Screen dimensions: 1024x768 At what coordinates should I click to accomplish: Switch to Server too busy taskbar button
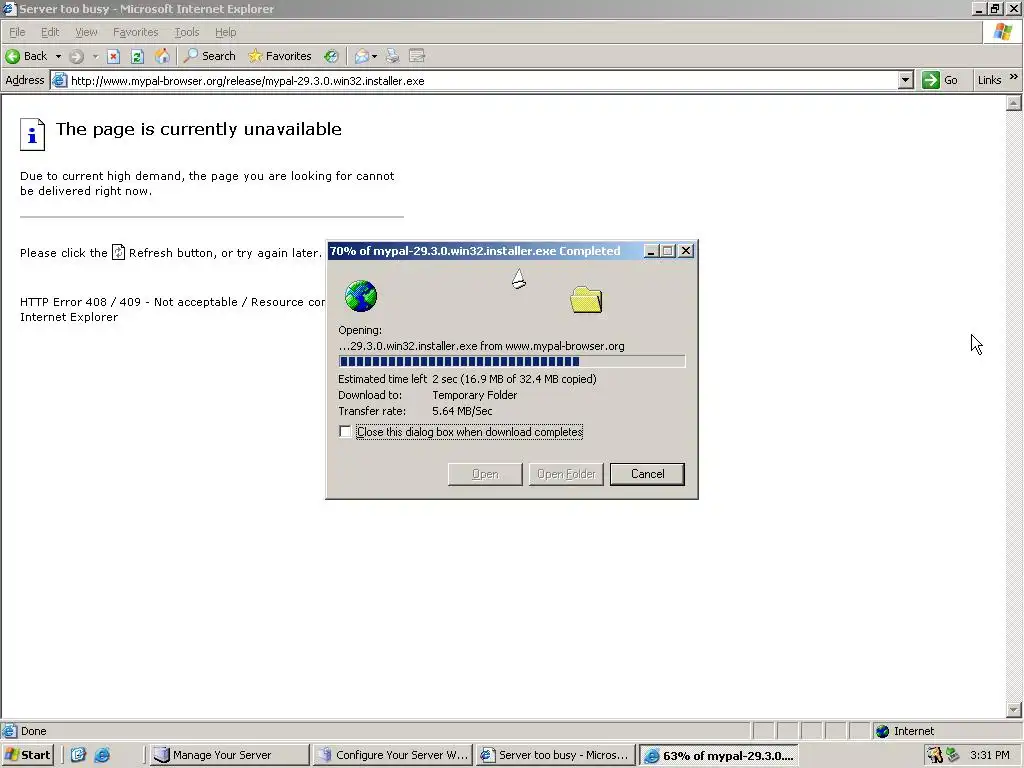555,755
